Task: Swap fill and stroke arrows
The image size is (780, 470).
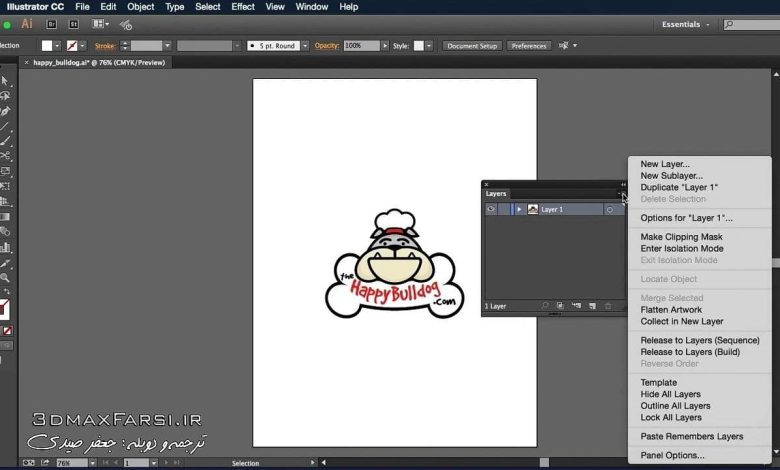Action: pyautogui.click(x=6, y=291)
